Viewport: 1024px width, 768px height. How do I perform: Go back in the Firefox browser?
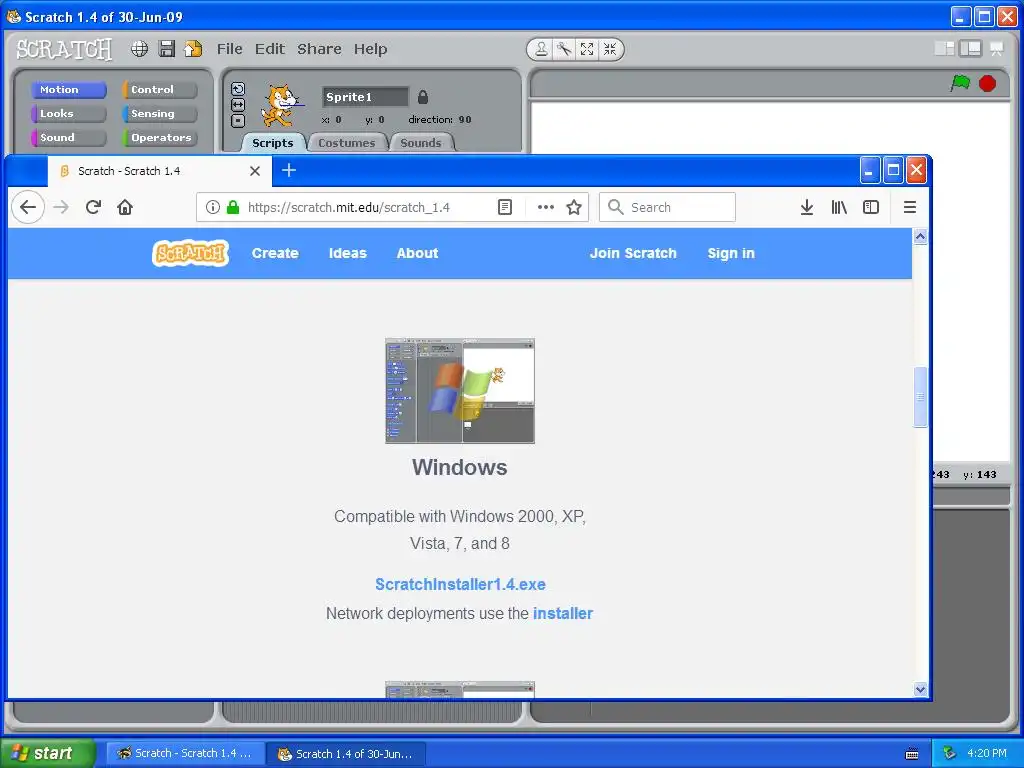[27, 207]
